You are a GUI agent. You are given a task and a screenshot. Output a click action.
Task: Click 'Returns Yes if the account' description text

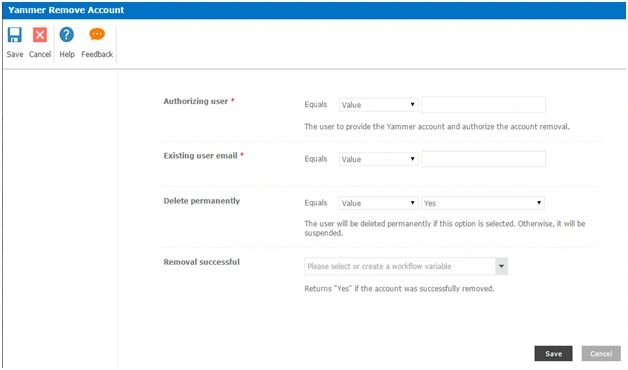click(x=399, y=289)
